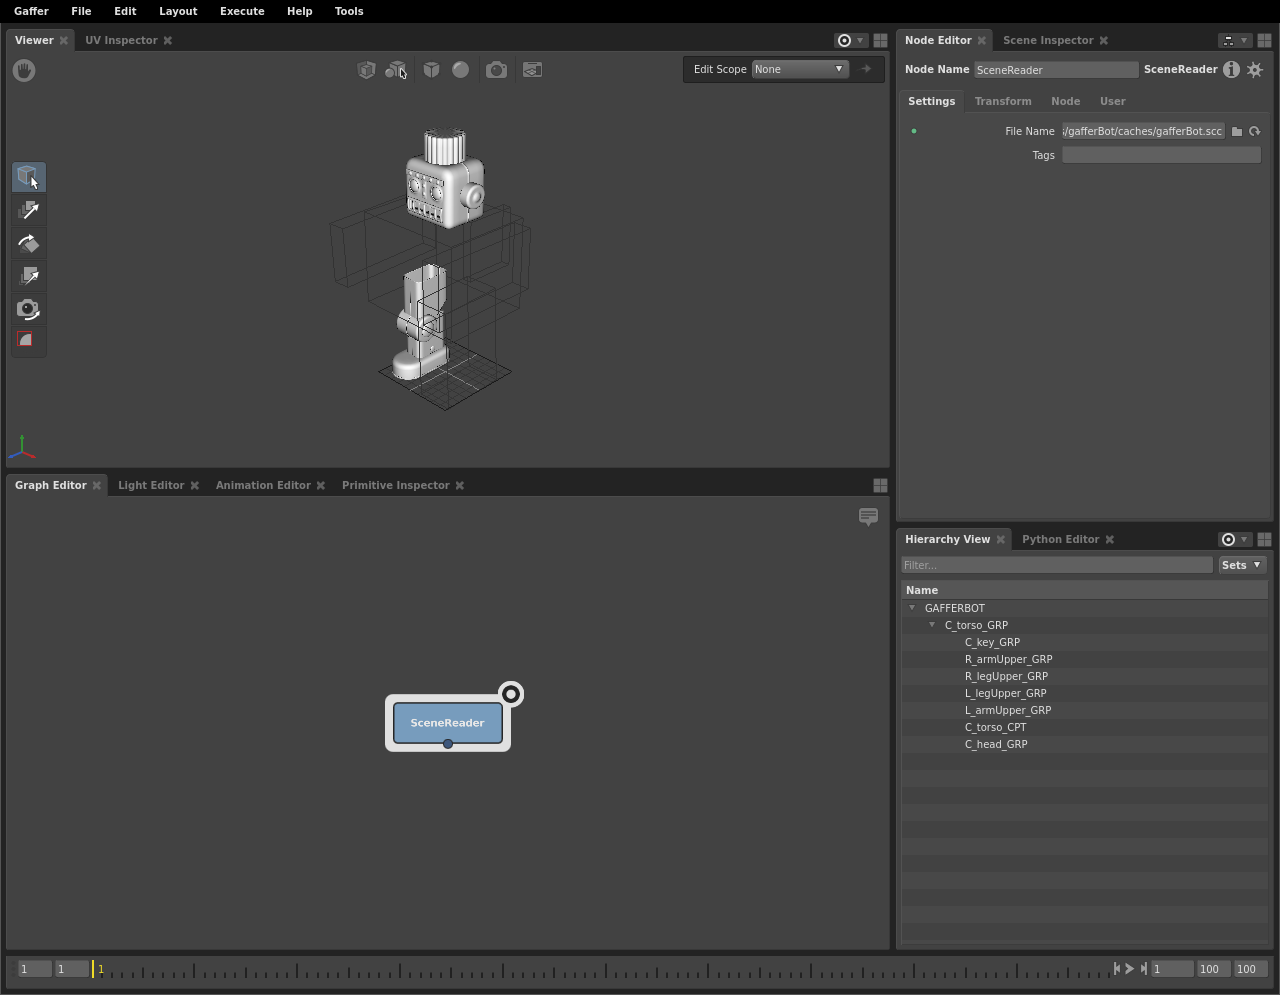Open the Sets dropdown in Hierarchy View
Image resolution: width=1280 pixels, height=995 pixels.
1242,565
